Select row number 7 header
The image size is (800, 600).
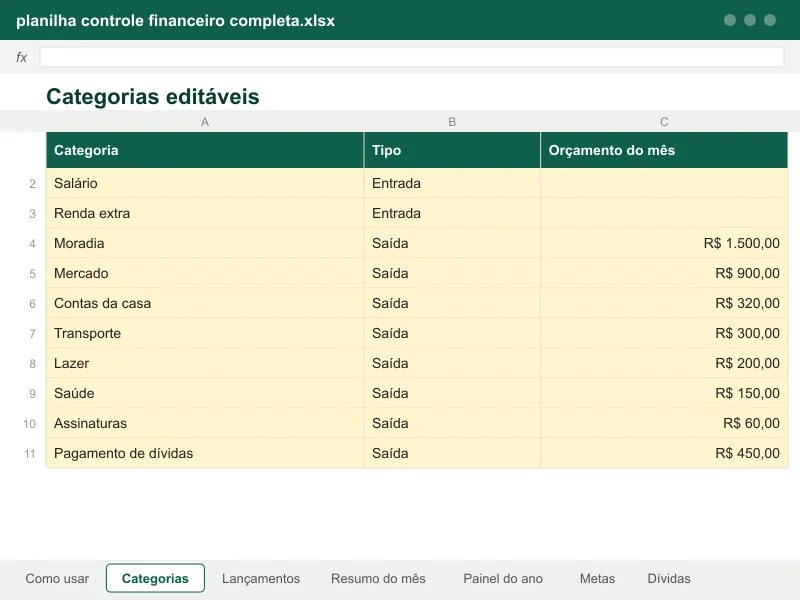[32, 334]
